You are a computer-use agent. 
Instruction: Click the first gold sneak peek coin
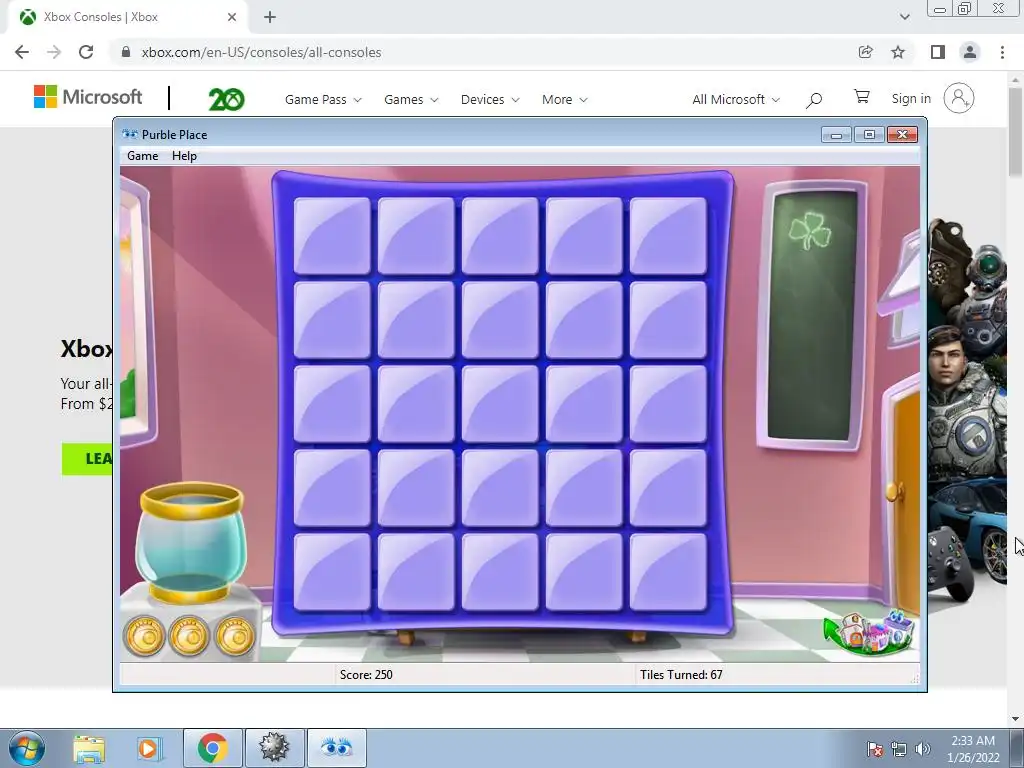pyautogui.click(x=144, y=635)
